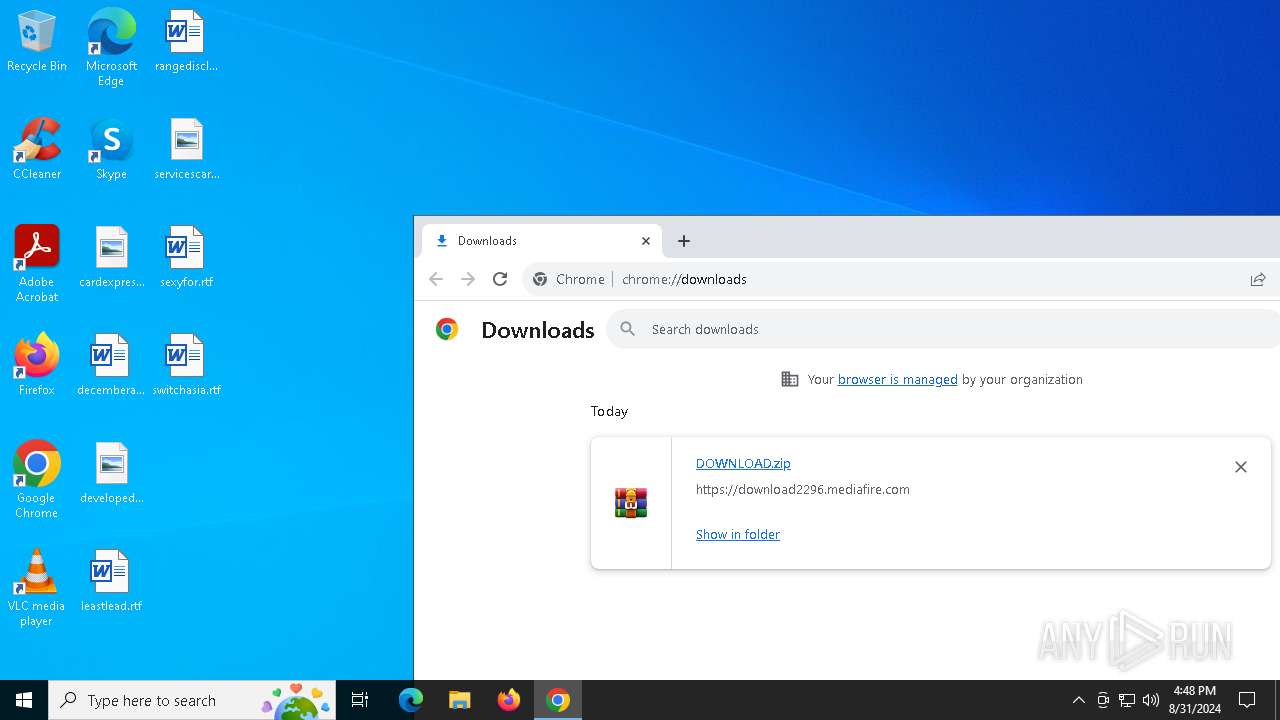Open the network status tray icon
The height and width of the screenshot is (720, 1280).
pyautogui.click(x=1127, y=700)
